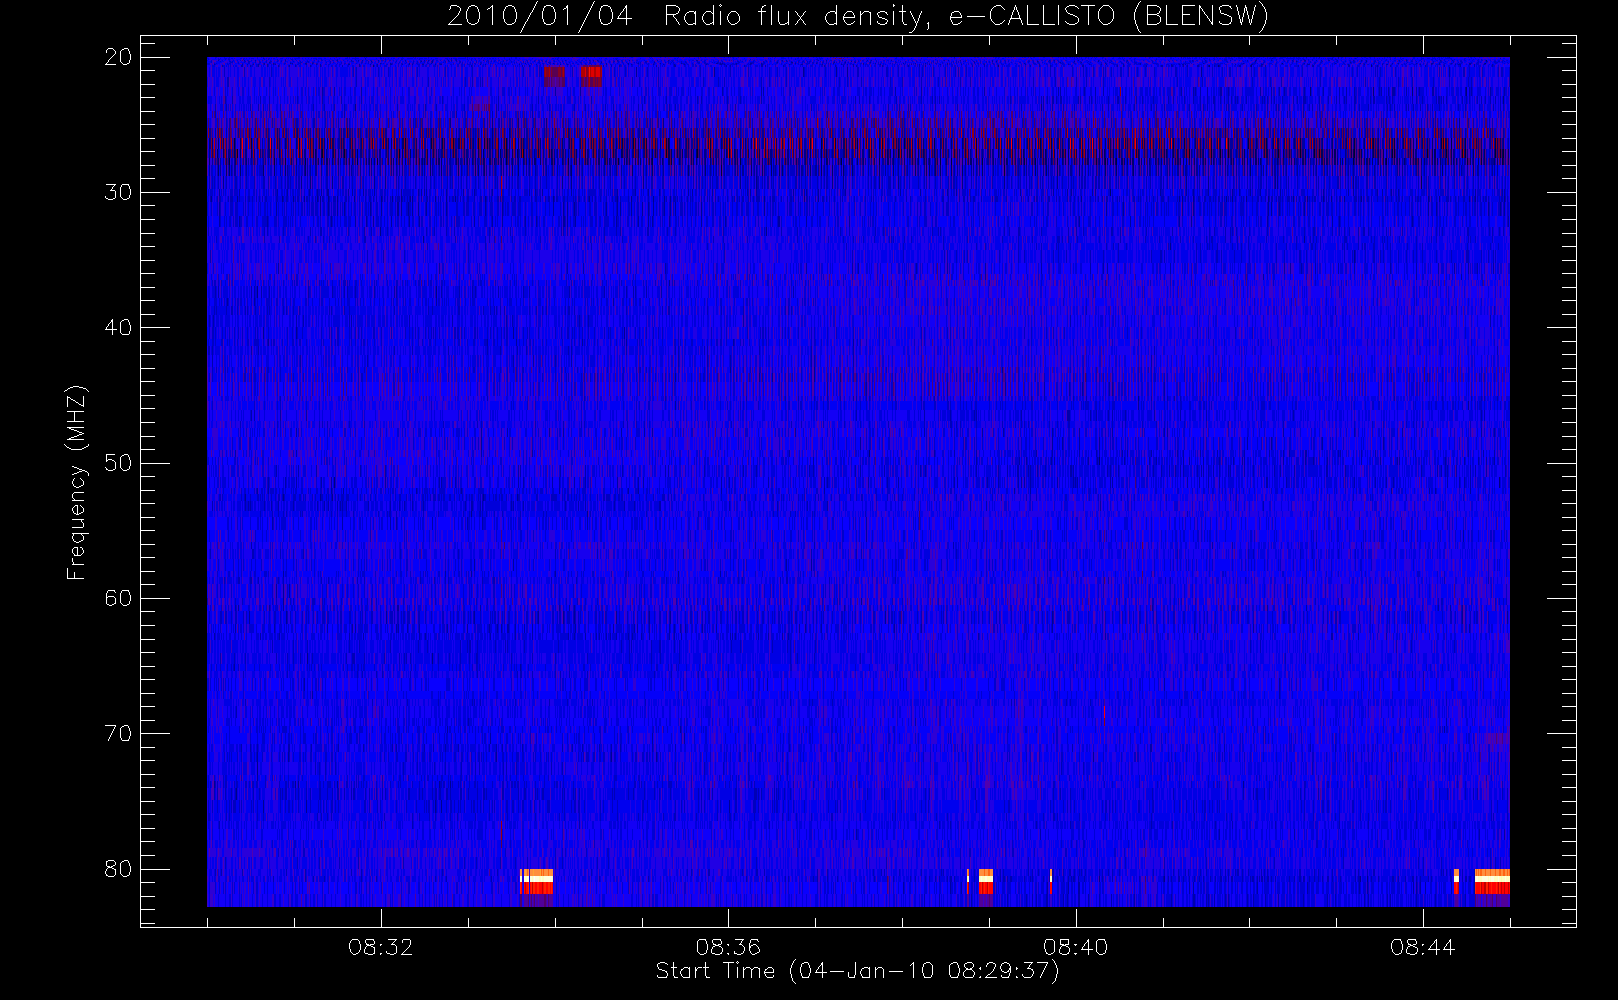Viewport: 1618px width, 1000px height.
Task: Click the bright burst near 08:39 at 80 MHz
Action: 985,882
